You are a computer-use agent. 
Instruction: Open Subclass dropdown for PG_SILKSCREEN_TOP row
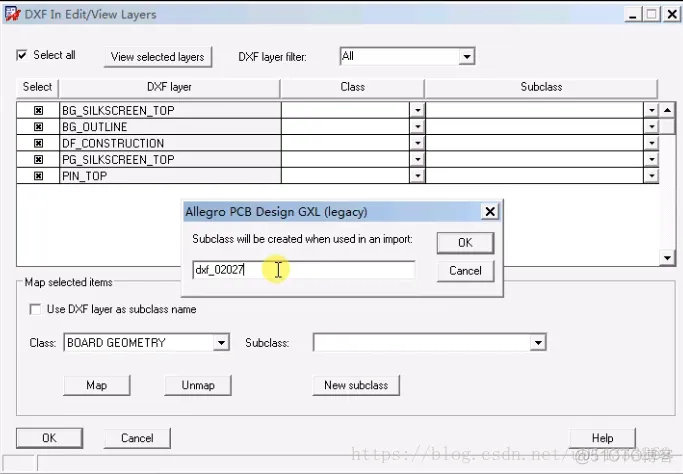pos(651,159)
